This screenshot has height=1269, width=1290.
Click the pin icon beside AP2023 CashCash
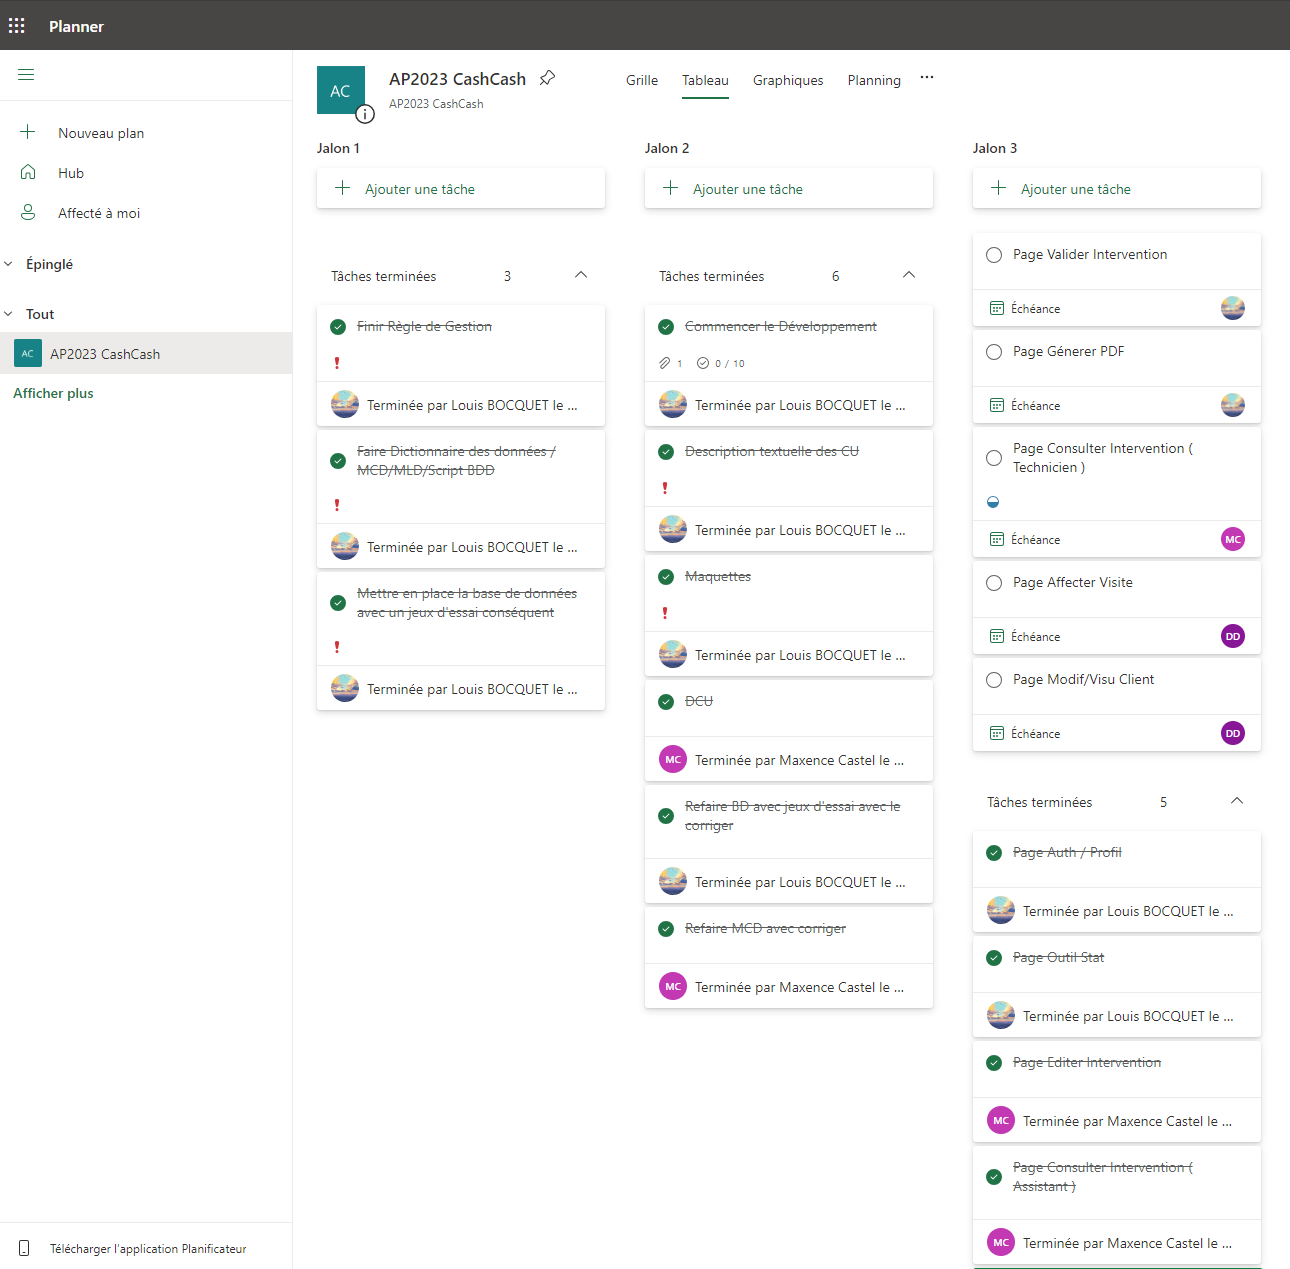pyautogui.click(x=547, y=78)
